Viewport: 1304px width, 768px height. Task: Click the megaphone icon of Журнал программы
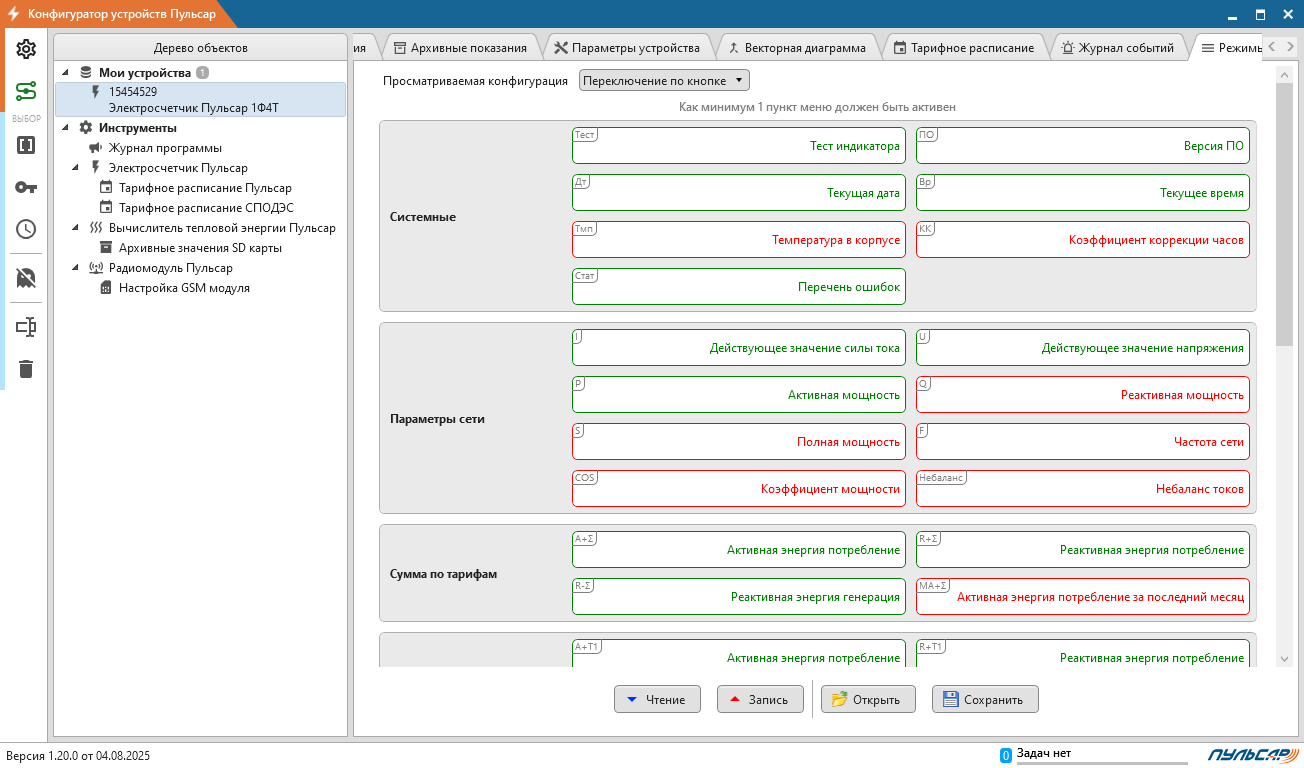(96, 148)
